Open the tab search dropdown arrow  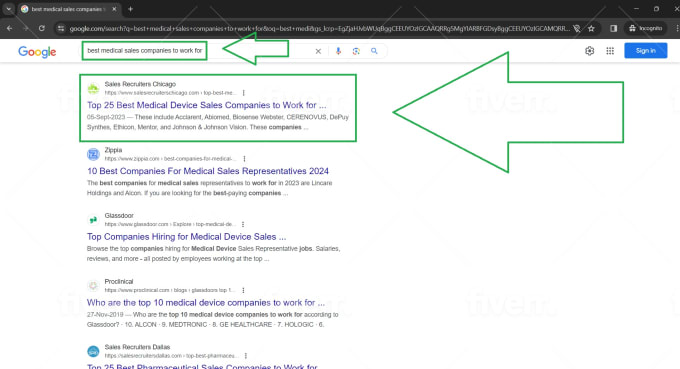click(x=8, y=9)
